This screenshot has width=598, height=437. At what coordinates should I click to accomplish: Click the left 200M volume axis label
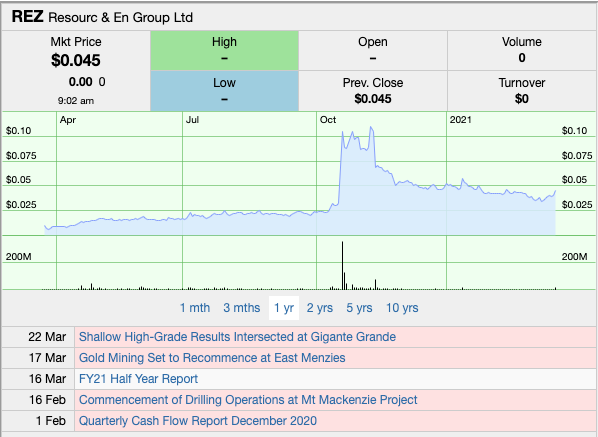[18, 257]
